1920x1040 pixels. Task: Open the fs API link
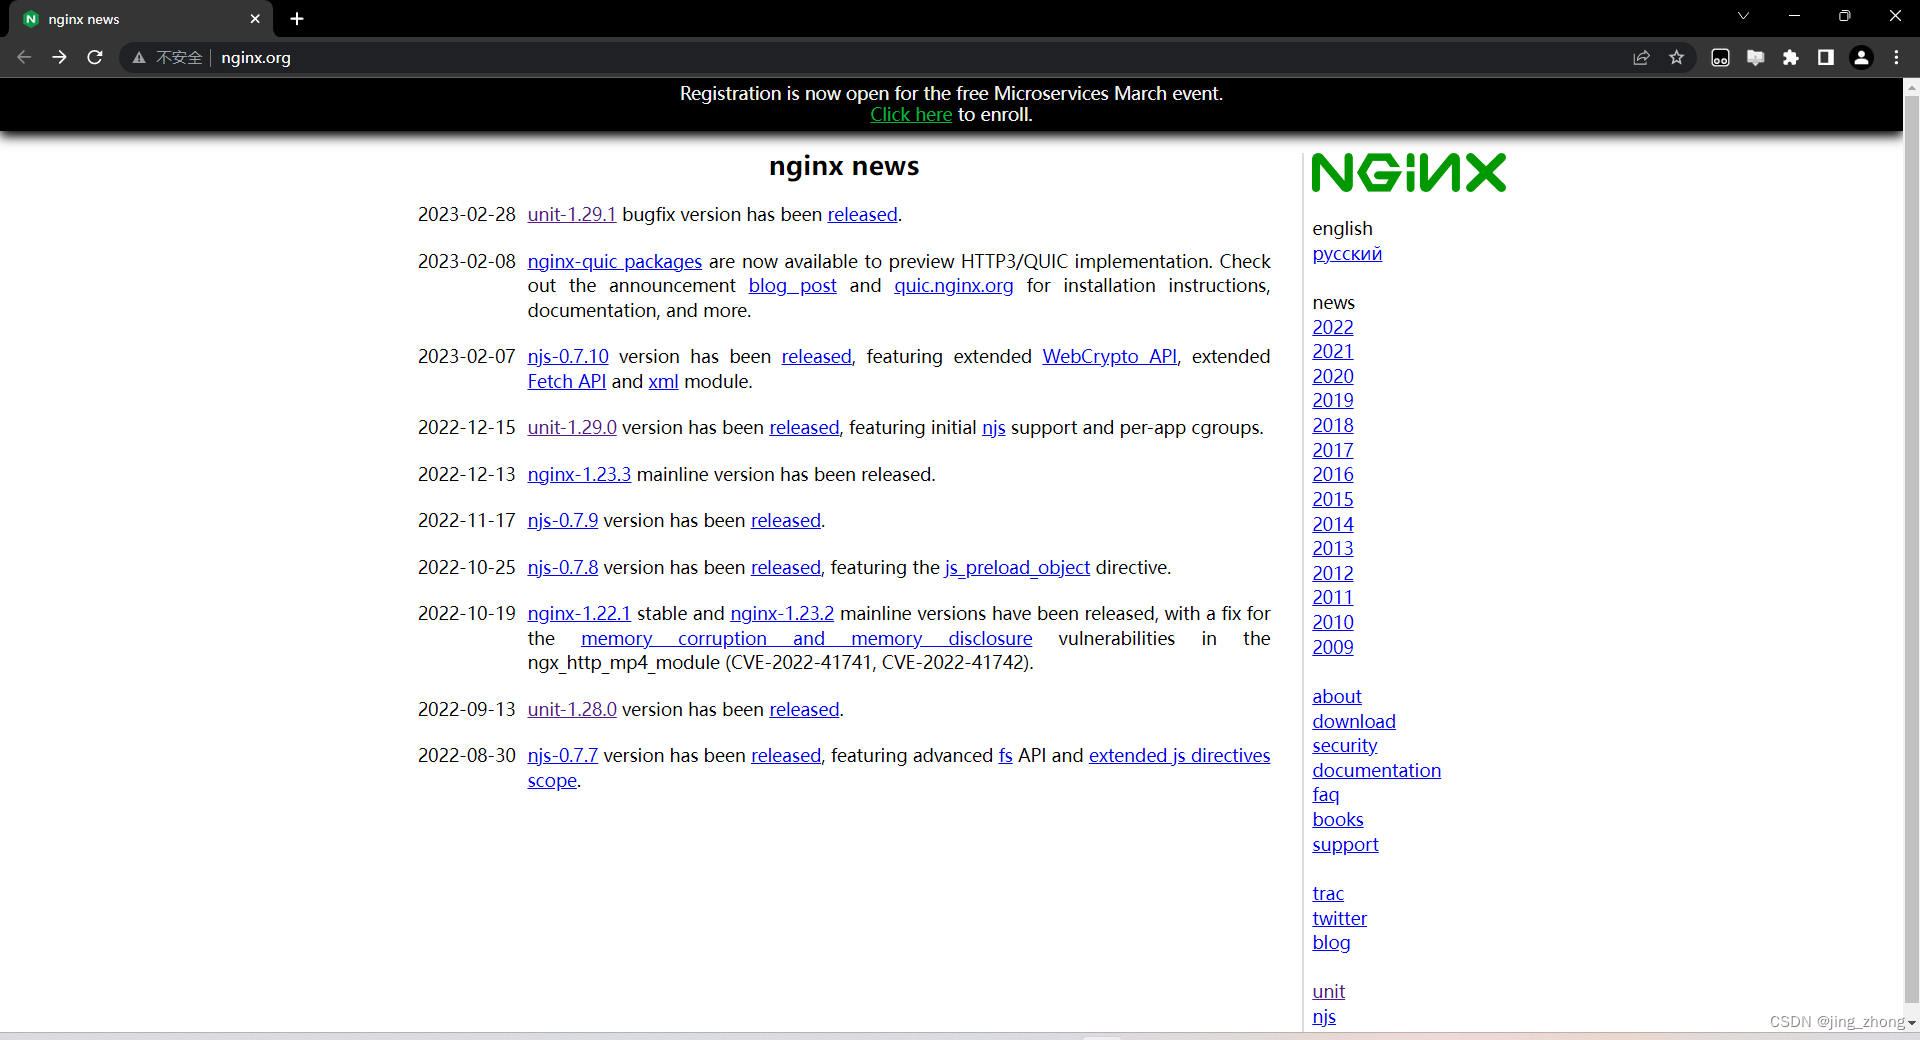tap(1005, 756)
